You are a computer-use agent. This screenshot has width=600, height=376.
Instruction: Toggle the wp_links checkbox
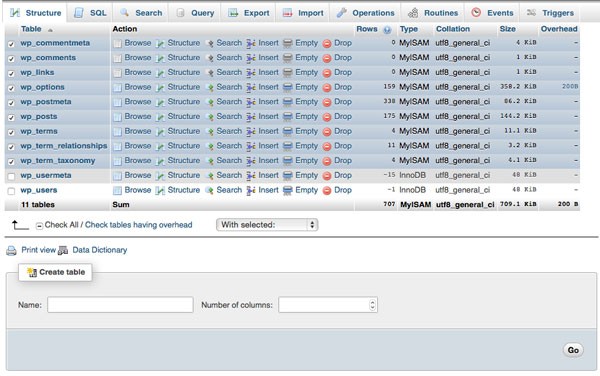(11, 74)
